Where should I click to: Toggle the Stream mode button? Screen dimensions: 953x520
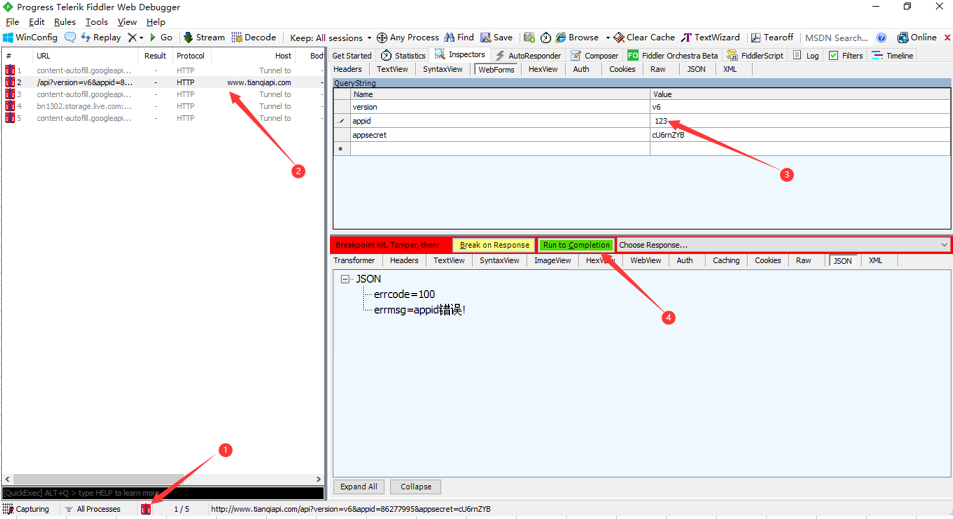pos(204,38)
